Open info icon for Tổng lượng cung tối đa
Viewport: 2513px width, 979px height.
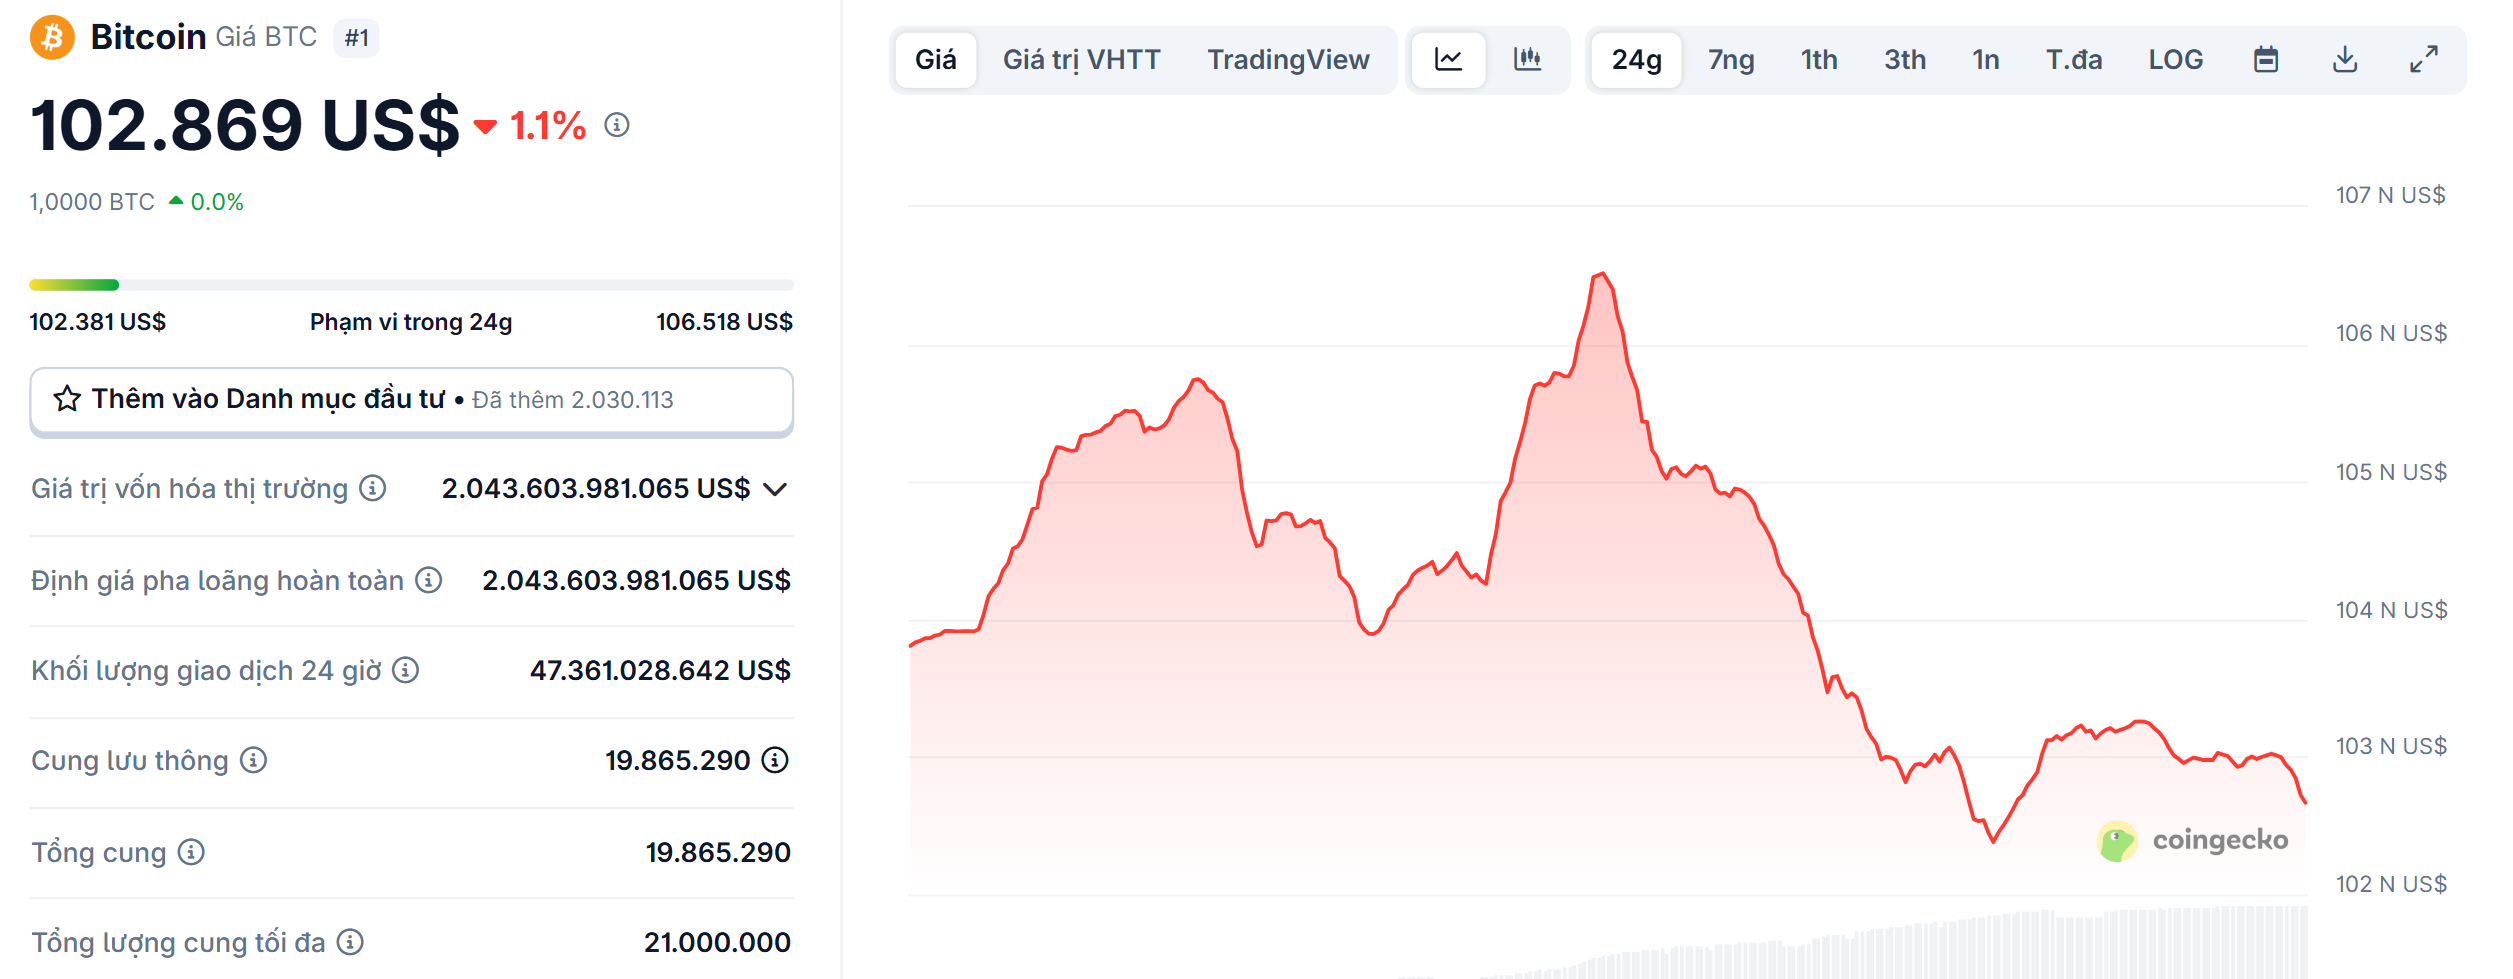click(x=350, y=942)
